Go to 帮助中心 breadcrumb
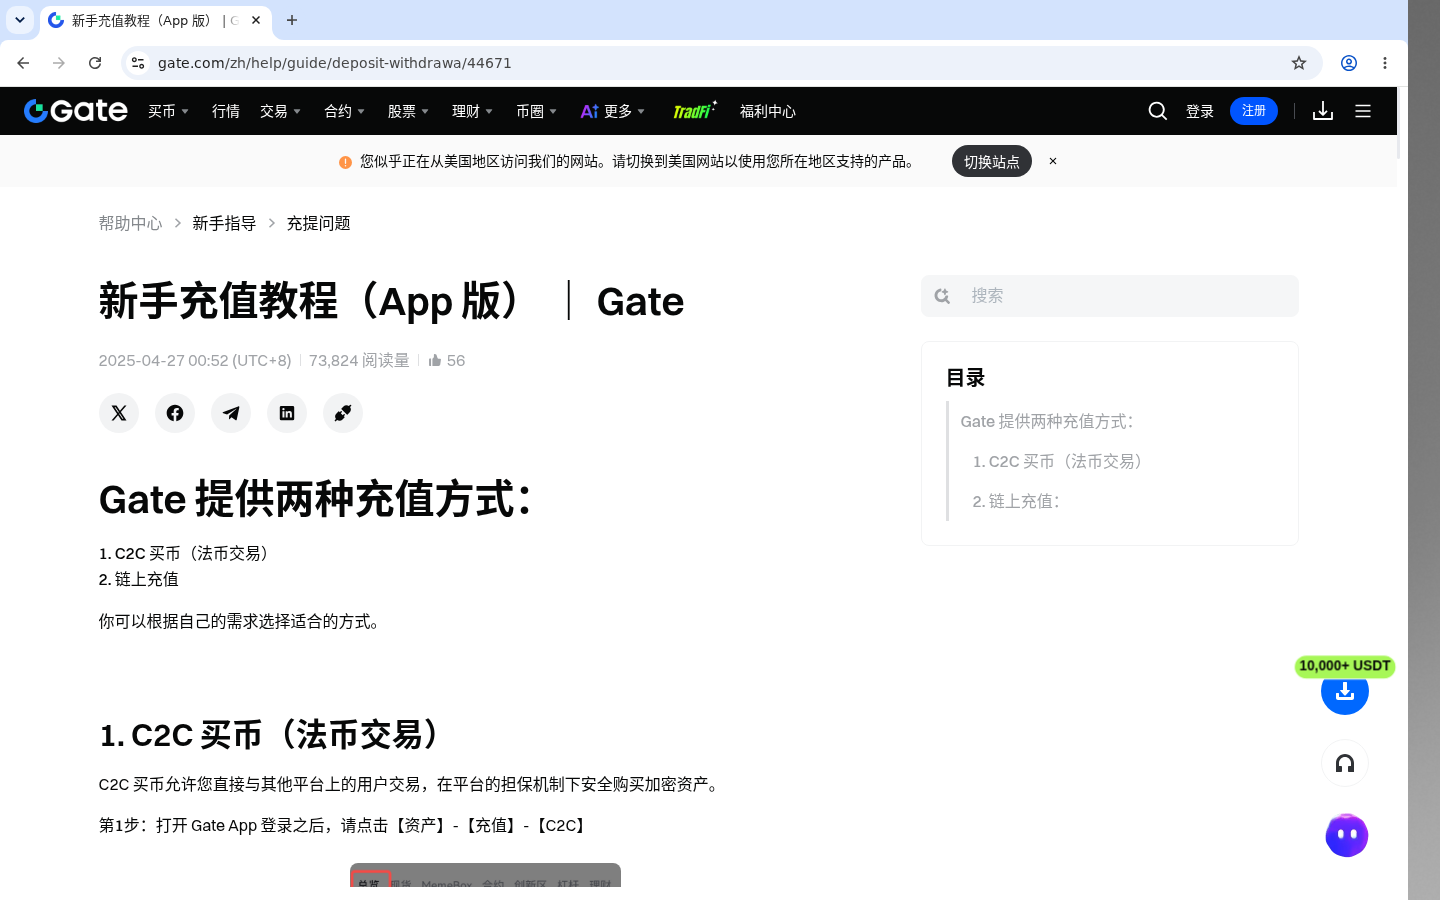 coord(130,223)
